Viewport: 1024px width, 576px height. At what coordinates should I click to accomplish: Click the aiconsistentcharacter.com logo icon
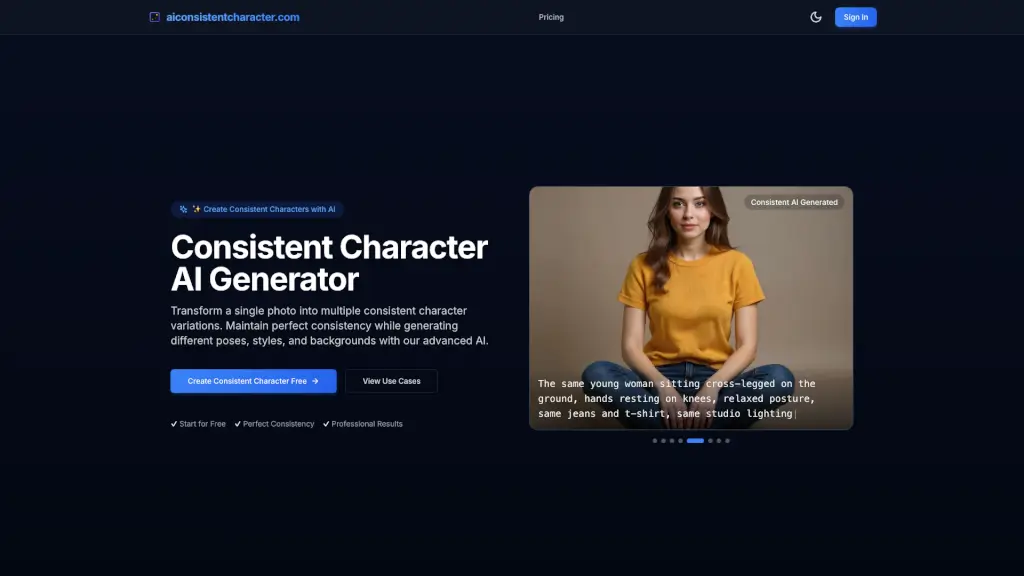[154, 17]
